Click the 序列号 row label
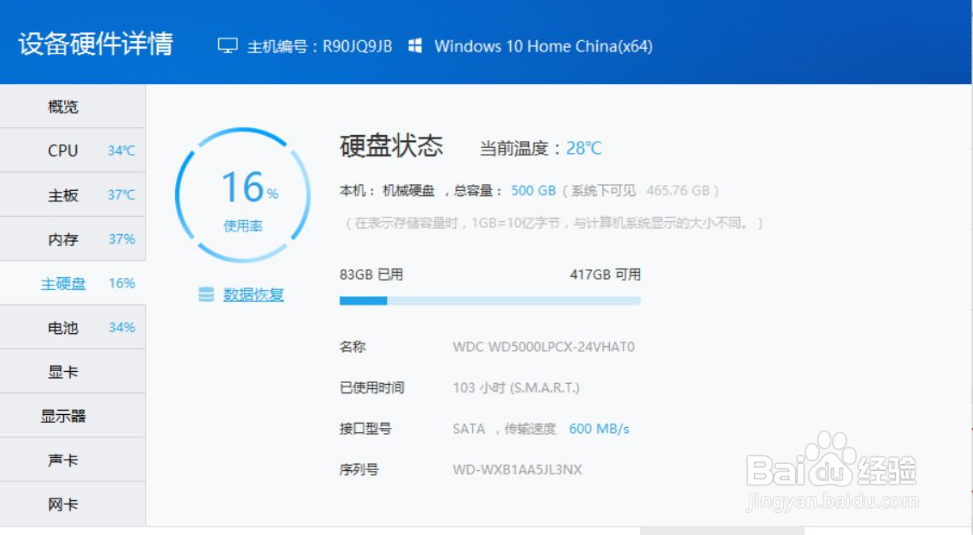 click(359, 470)
